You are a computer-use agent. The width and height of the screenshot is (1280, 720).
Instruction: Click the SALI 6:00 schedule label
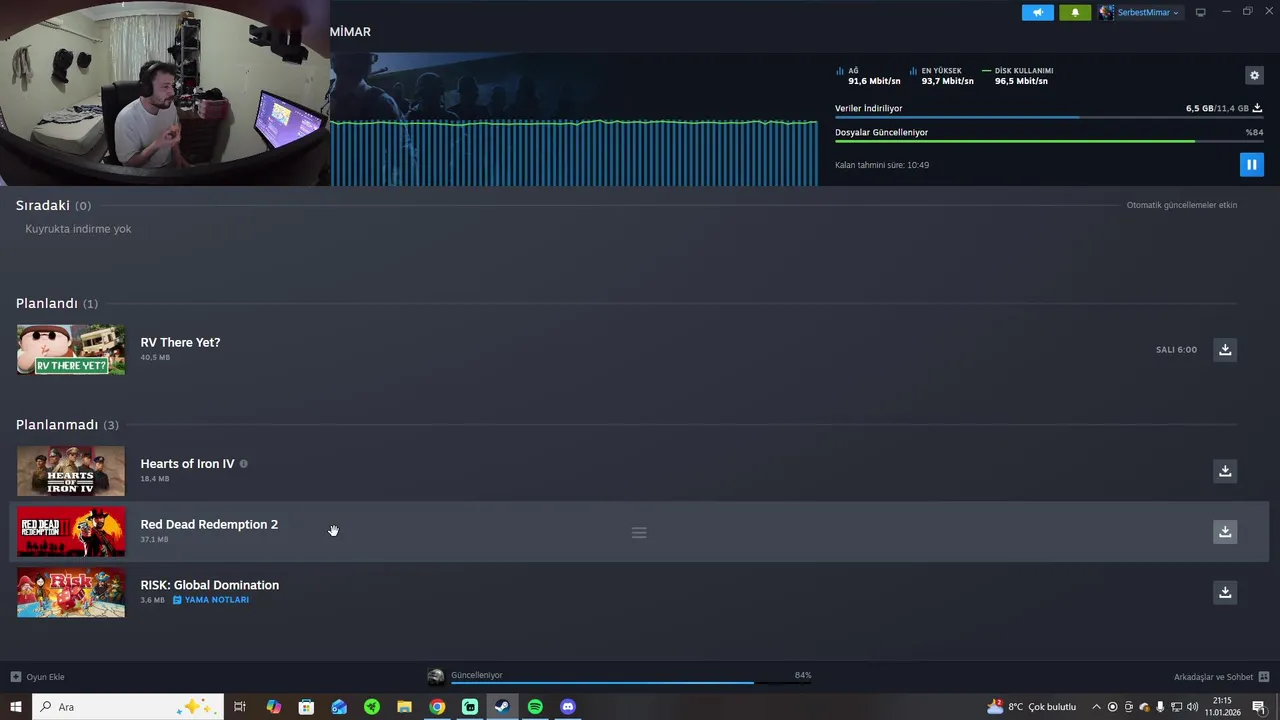[1176, 350]
